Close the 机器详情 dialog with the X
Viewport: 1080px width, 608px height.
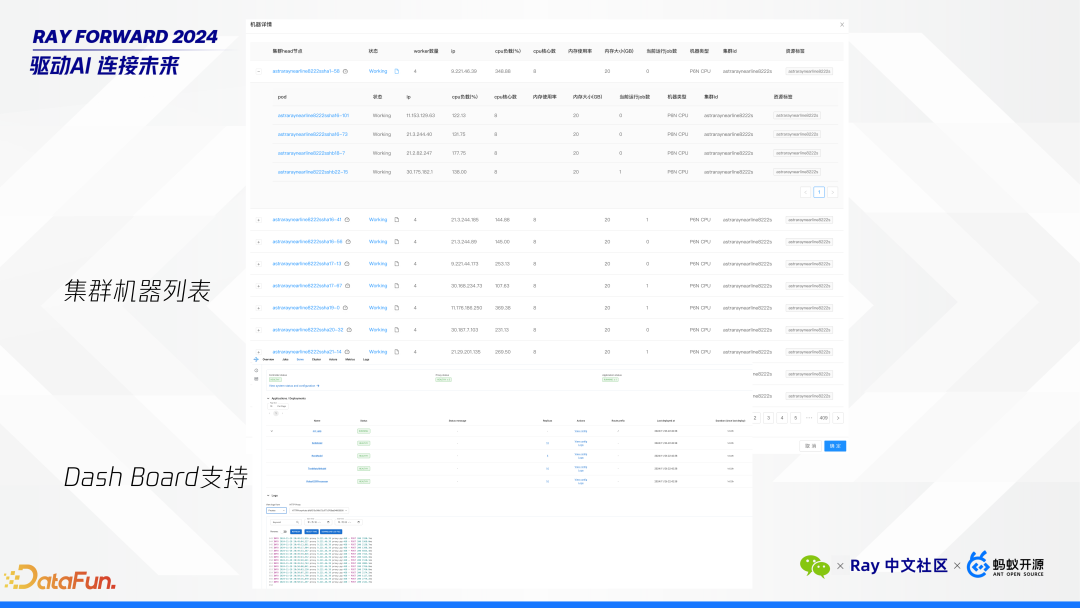click(x=841, y=24)
